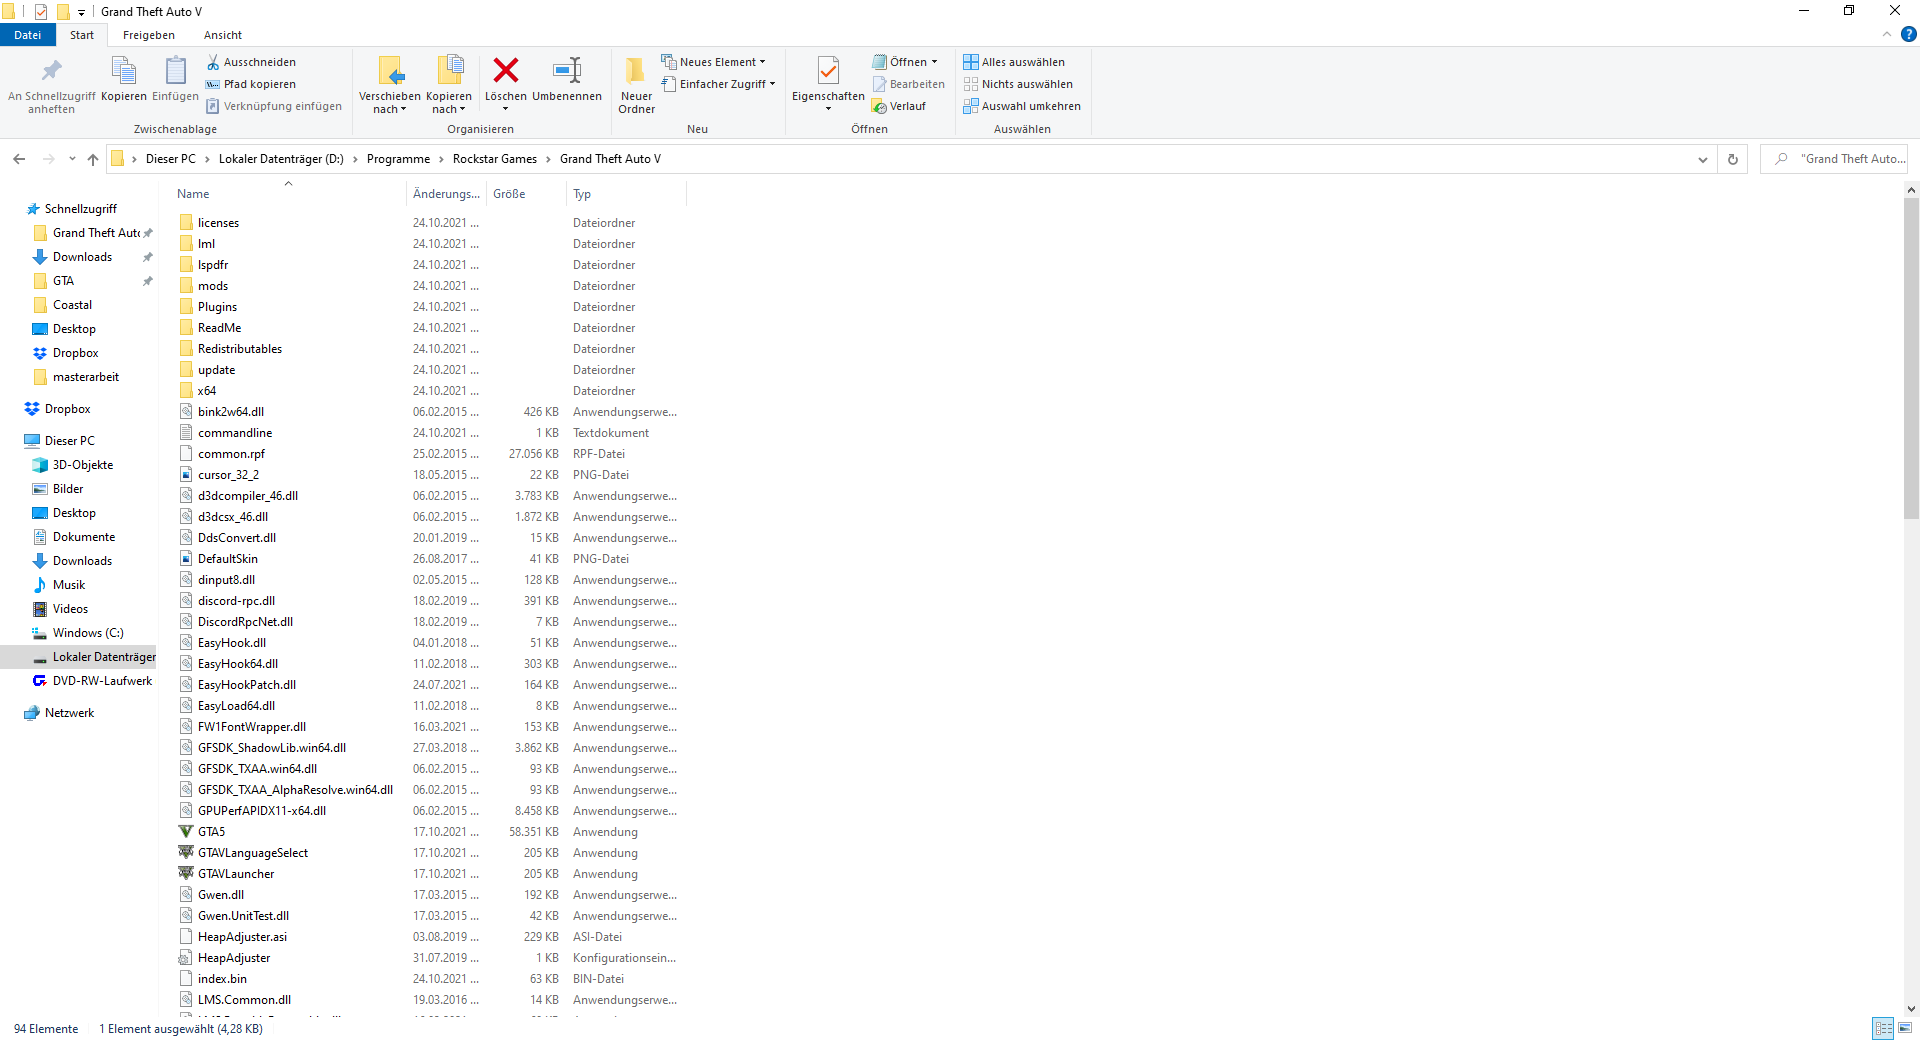This screenshot has height=1040, width=1920.
Task: Go up one folder level
Action: tap(93, 159)
